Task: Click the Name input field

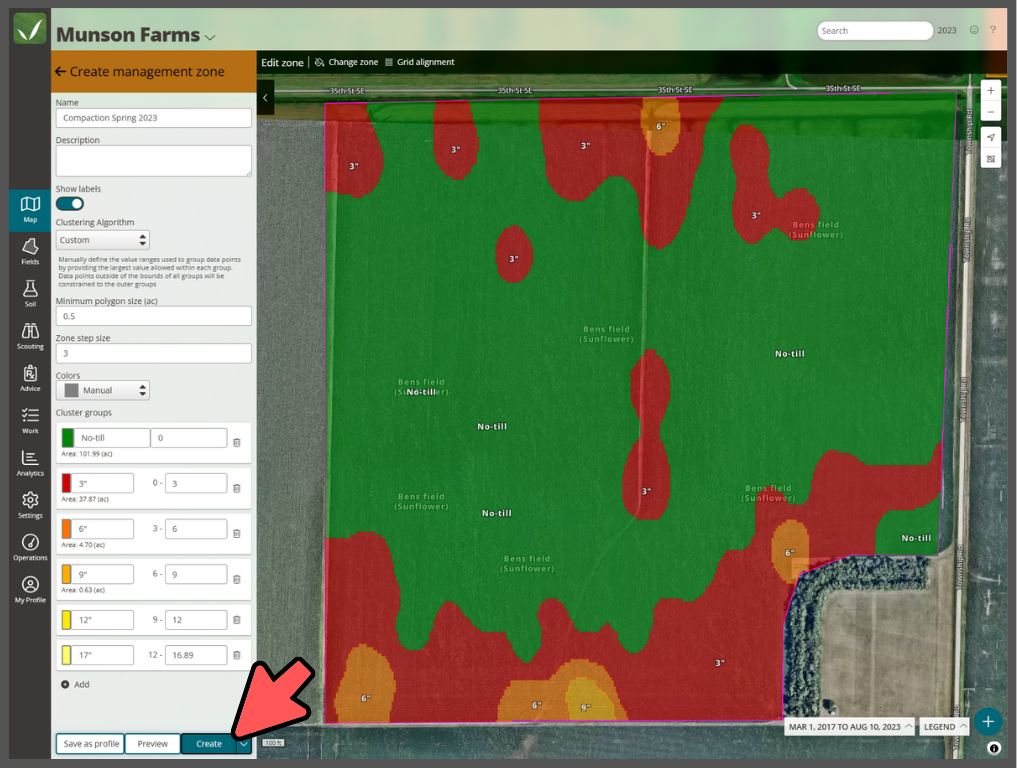Action: pyautogui.click(x=154, y=118)
